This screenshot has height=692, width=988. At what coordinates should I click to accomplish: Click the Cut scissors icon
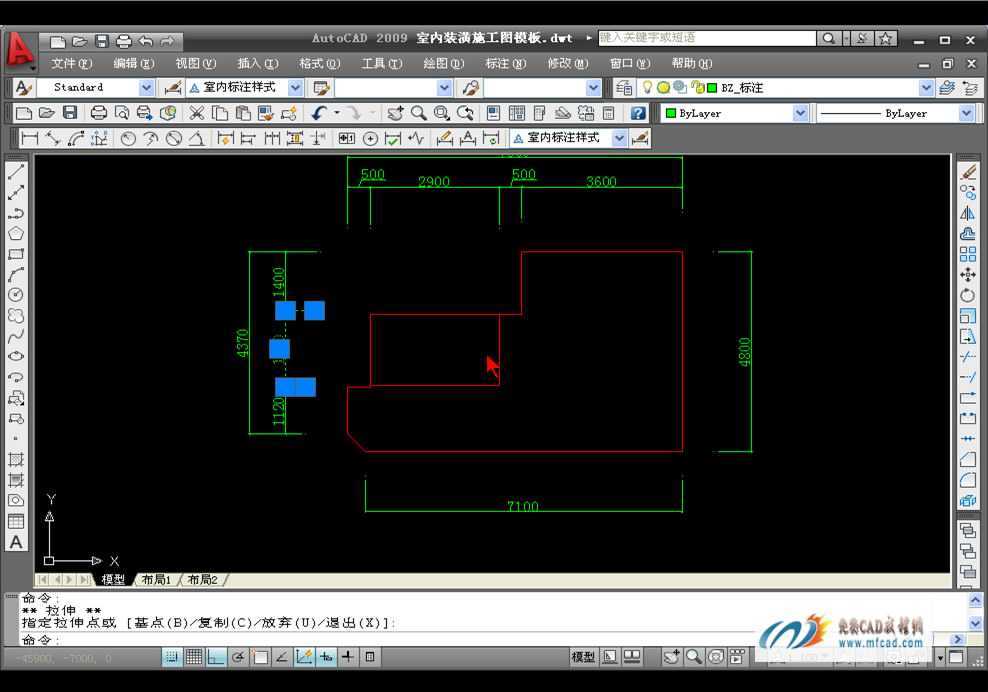[197, 113]
